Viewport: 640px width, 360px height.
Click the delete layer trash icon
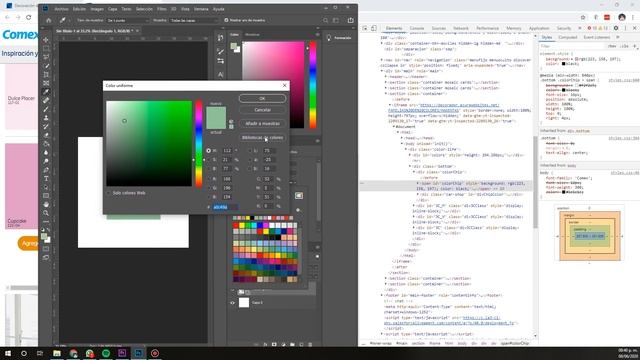310,344
